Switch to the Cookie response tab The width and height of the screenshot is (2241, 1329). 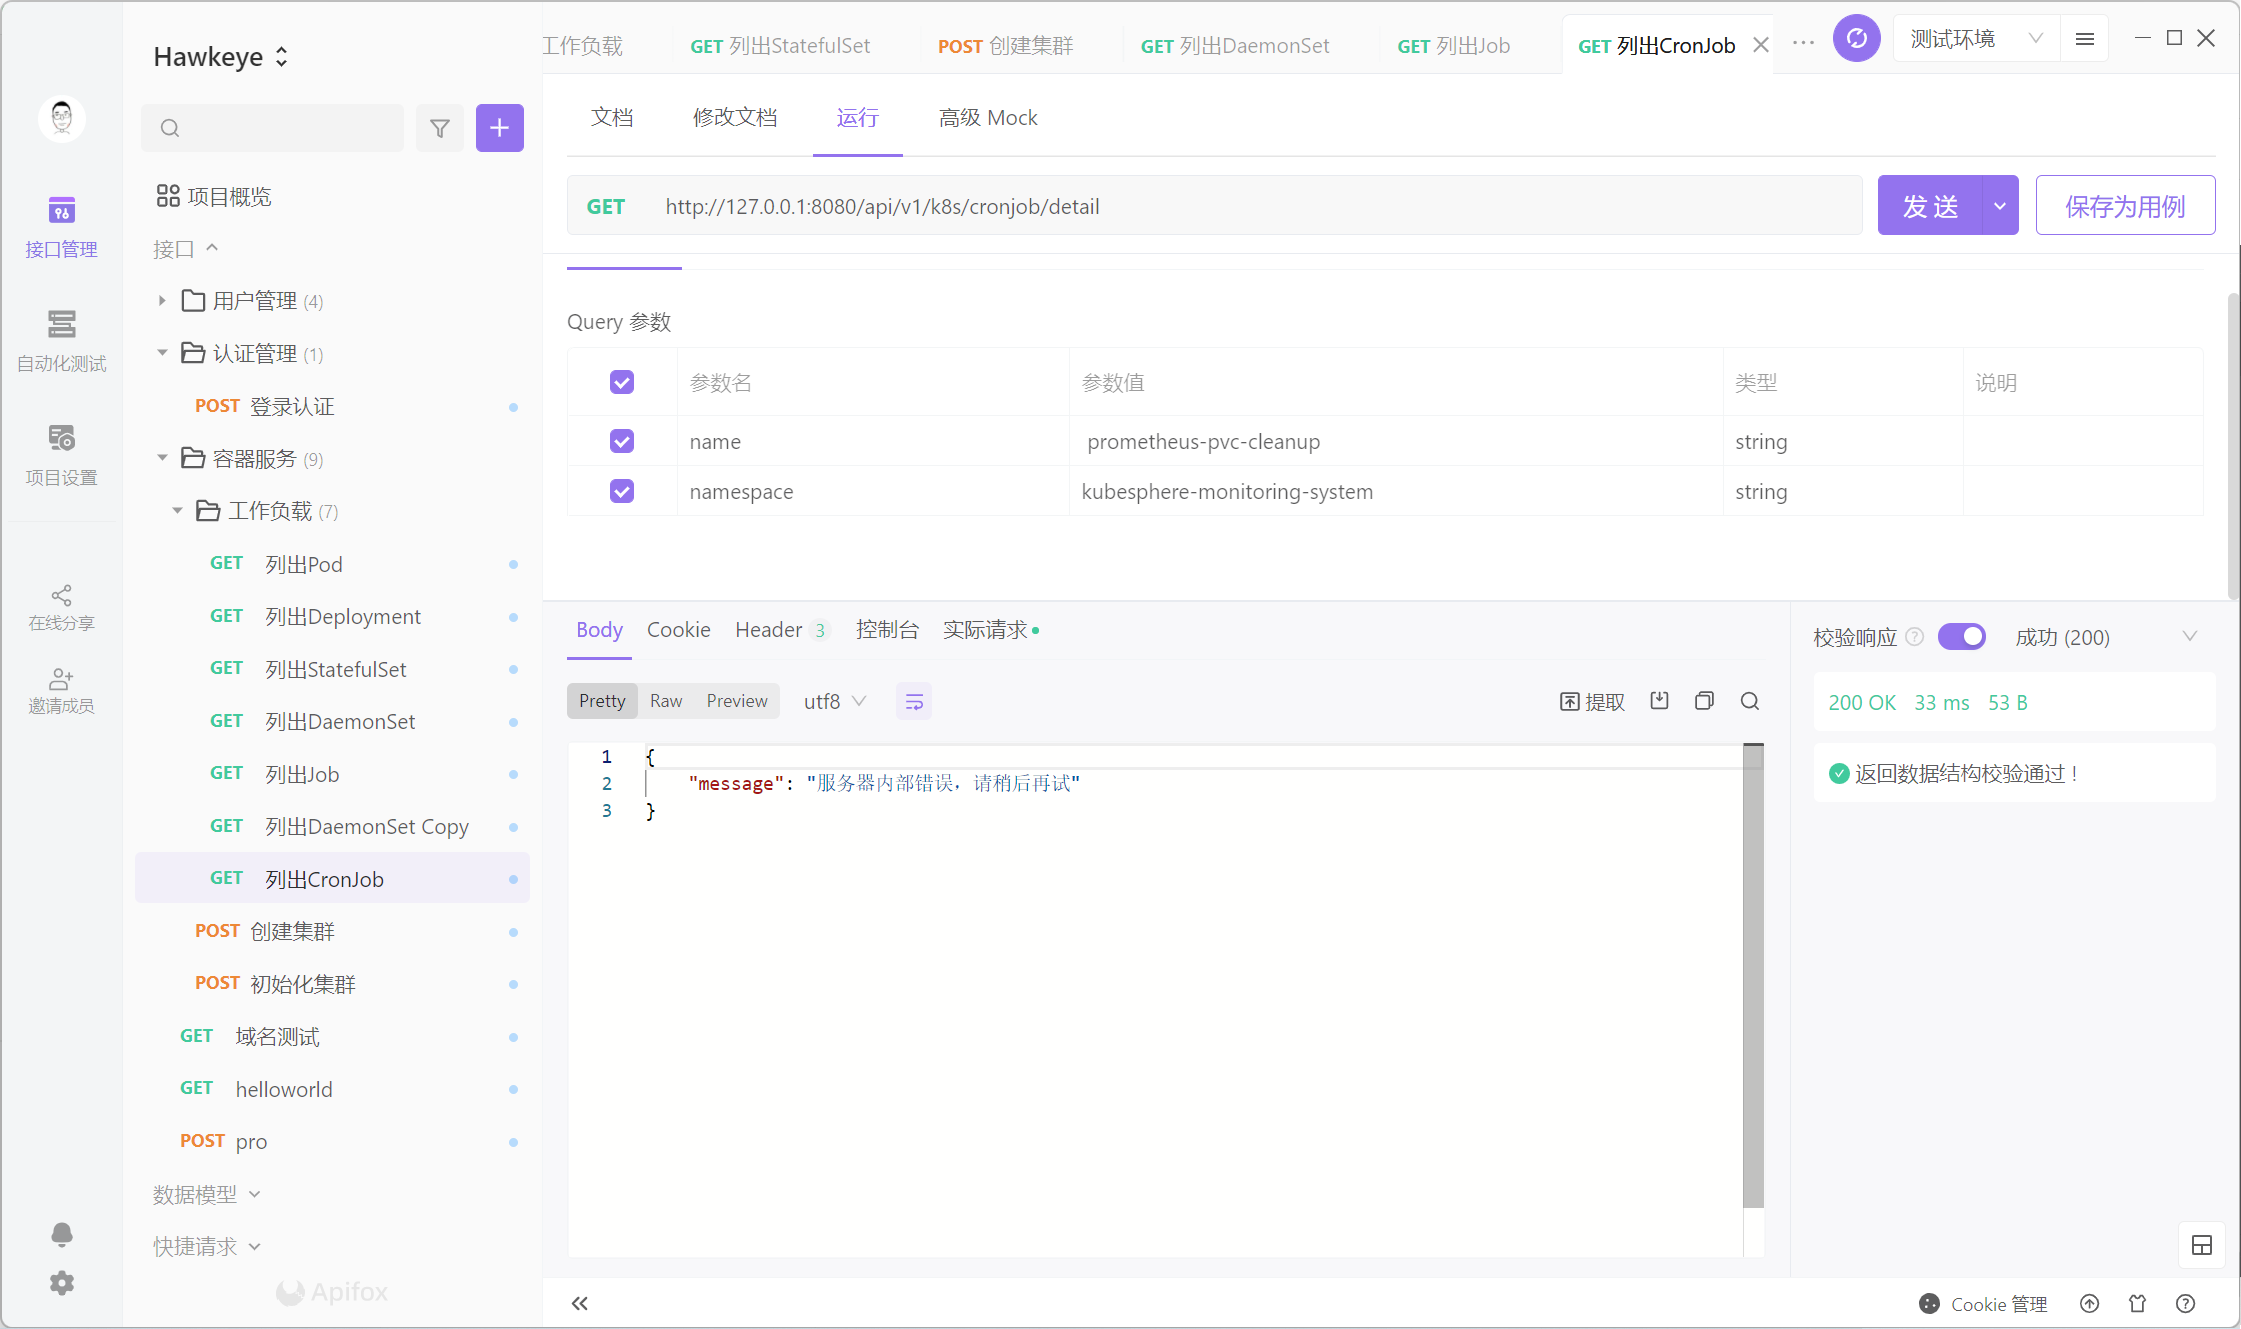pyautogui.click(x=679, y=630)
